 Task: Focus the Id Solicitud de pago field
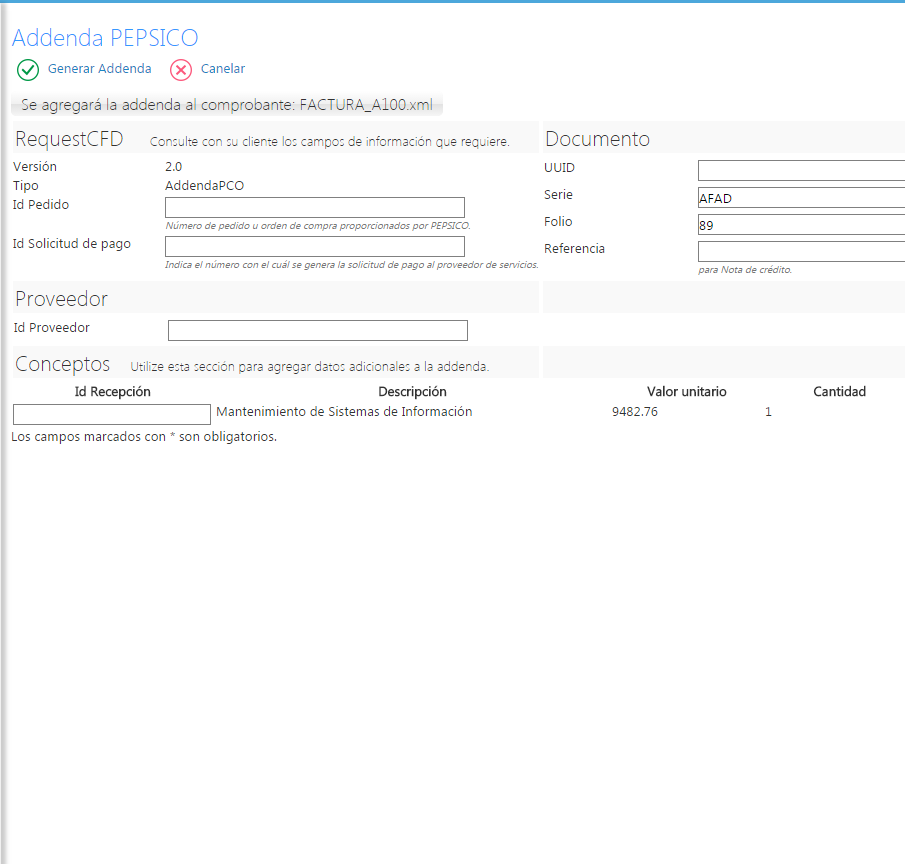(315, 246)
